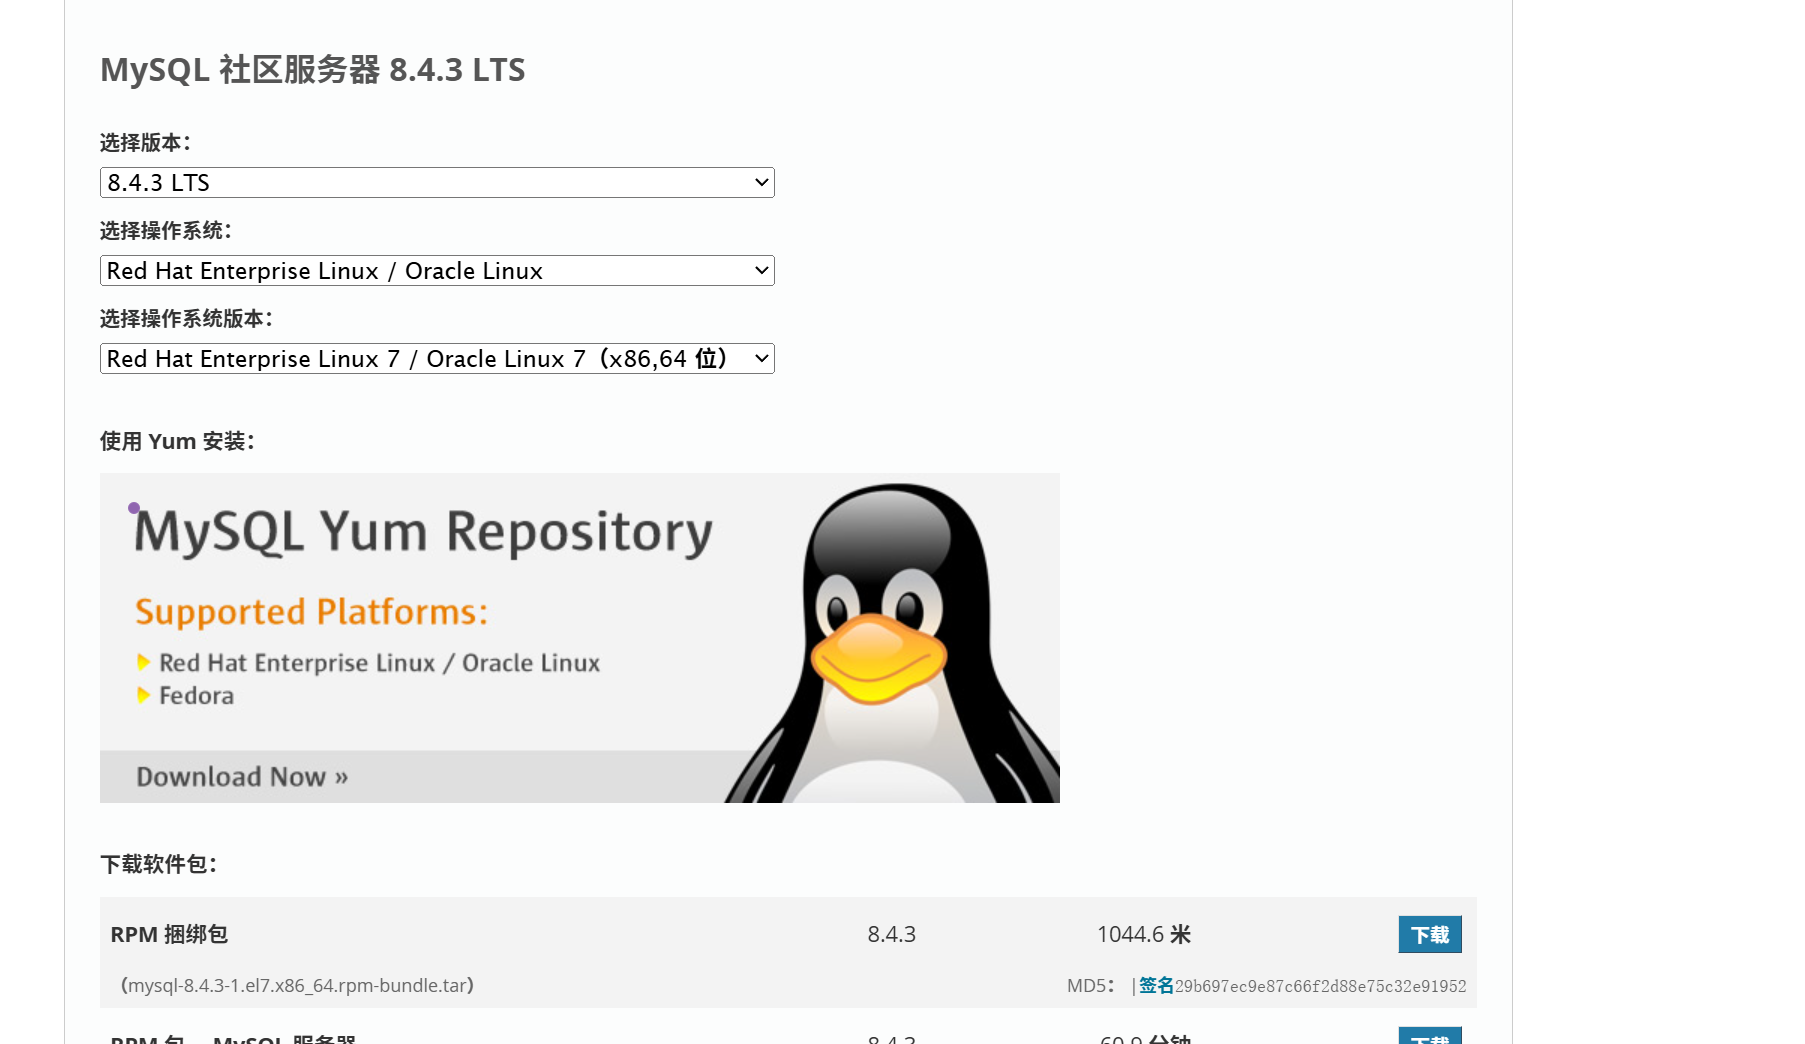
Task: Click the 选择版本 label
Action: 145,142
